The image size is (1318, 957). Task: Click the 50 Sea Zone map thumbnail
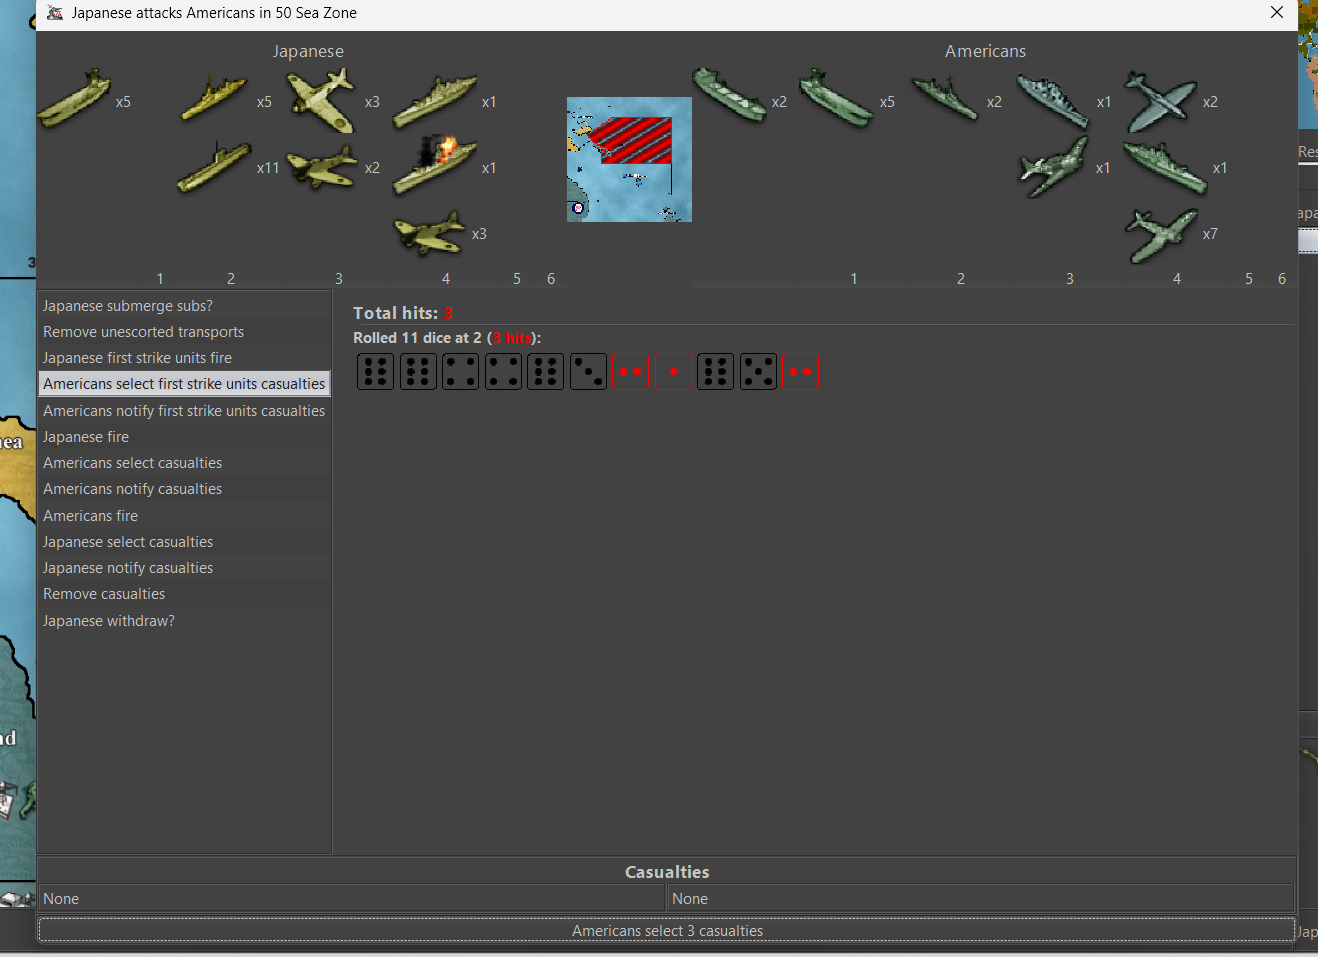click(629, 159)
